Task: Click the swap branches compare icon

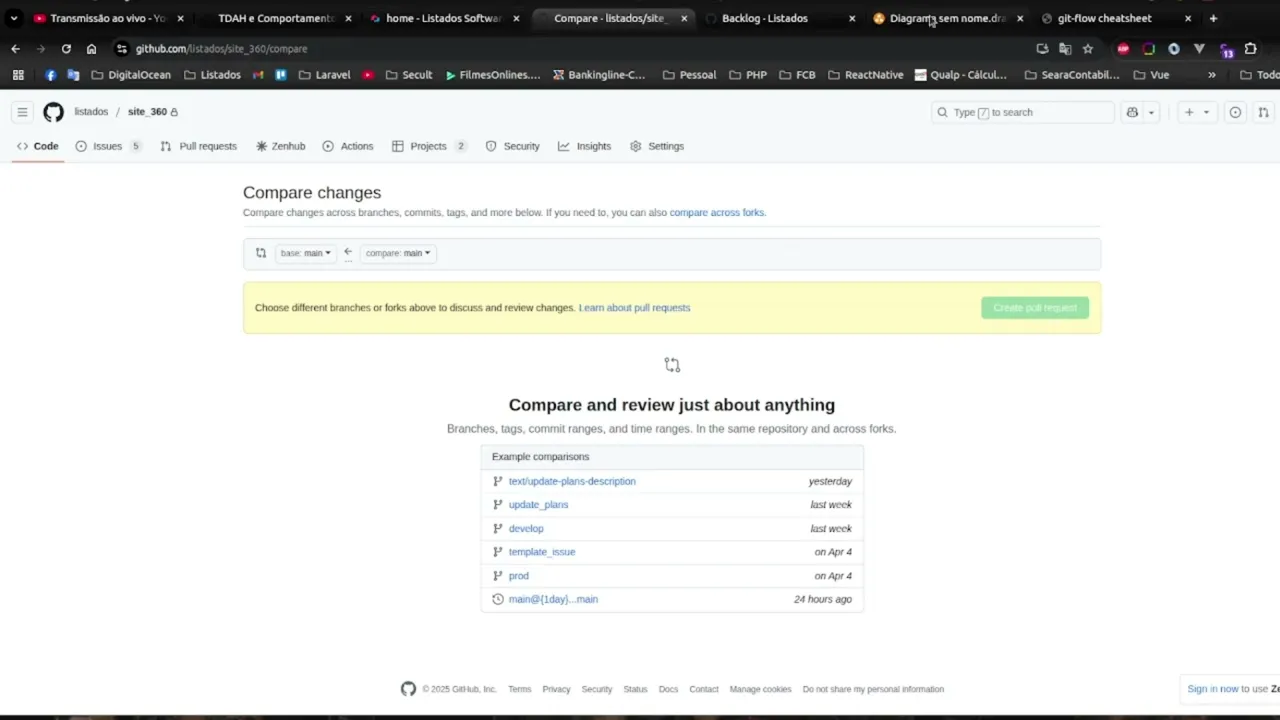Action: [261, 253]
